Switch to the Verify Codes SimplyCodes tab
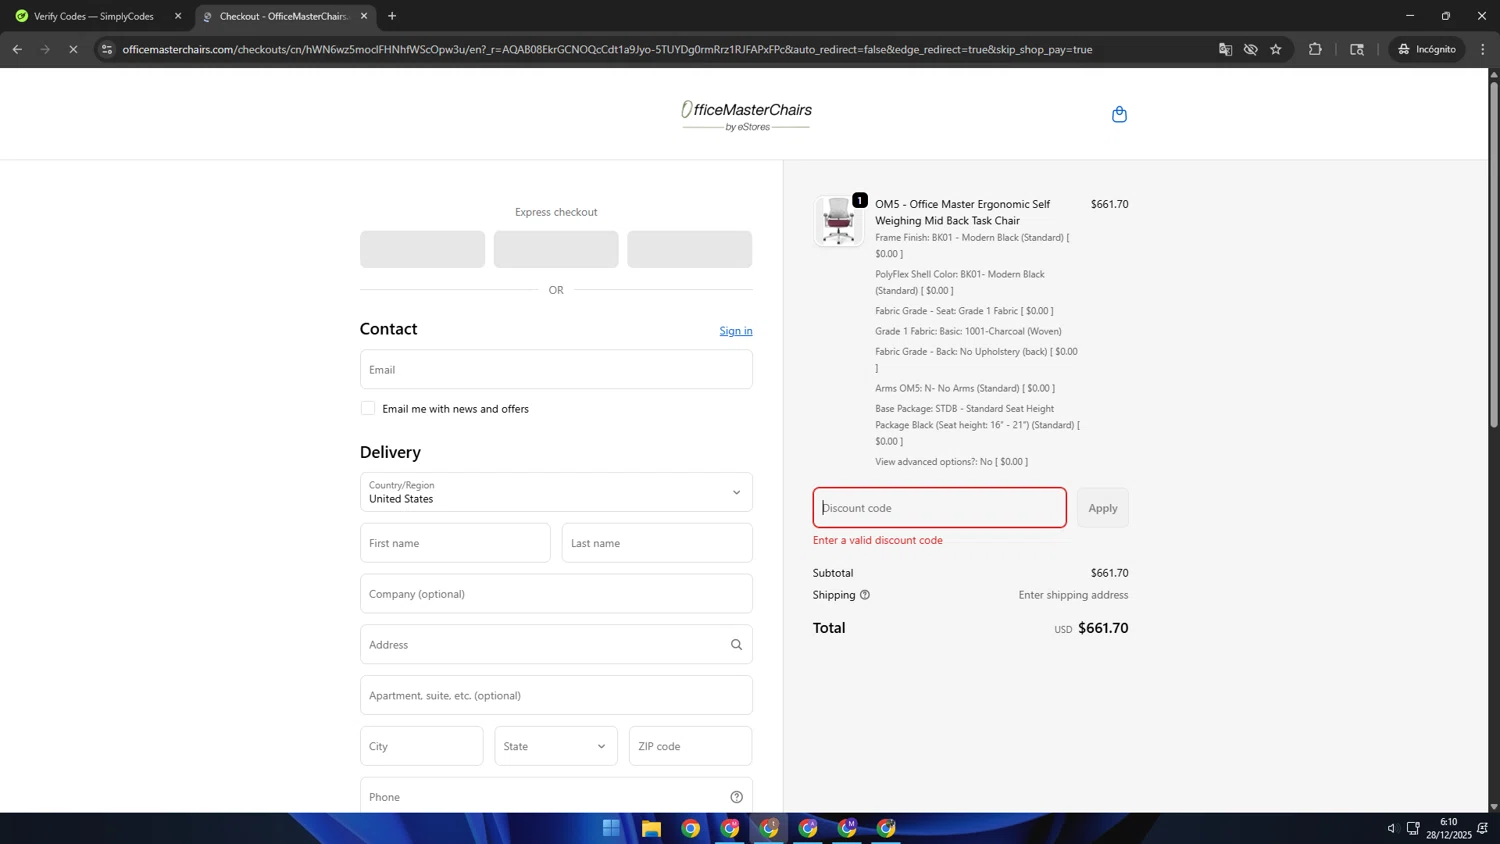1500x844 pixels. pos(94,16)
